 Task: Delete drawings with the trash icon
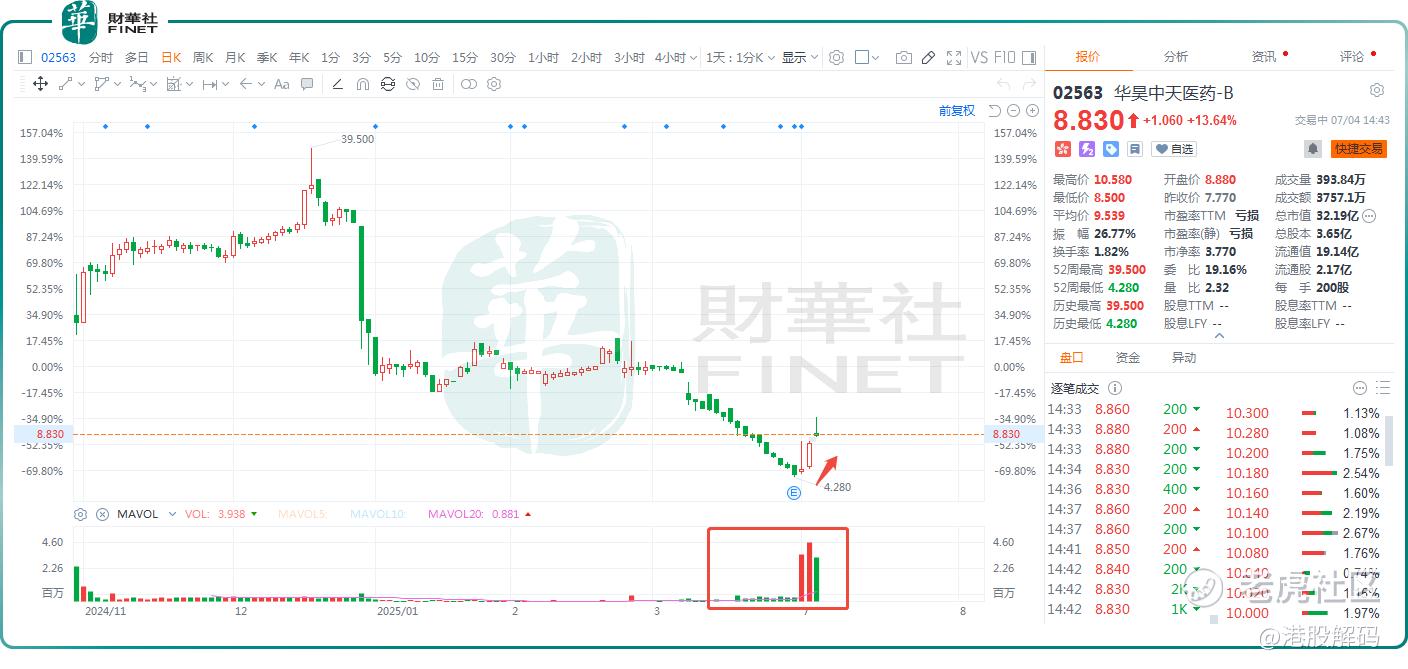[x=437, y=84]
